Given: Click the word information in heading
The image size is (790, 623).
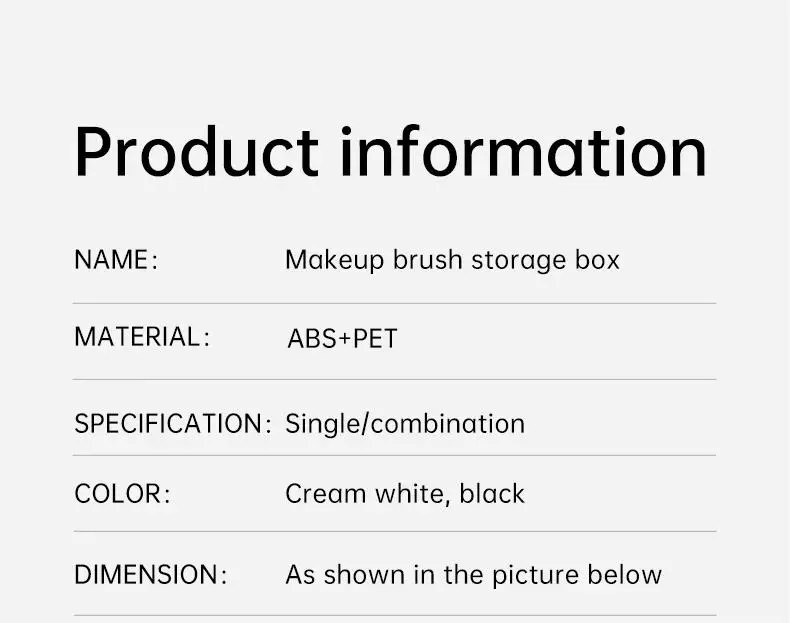Looking at the screenshot, I should [x=523, y=153].
